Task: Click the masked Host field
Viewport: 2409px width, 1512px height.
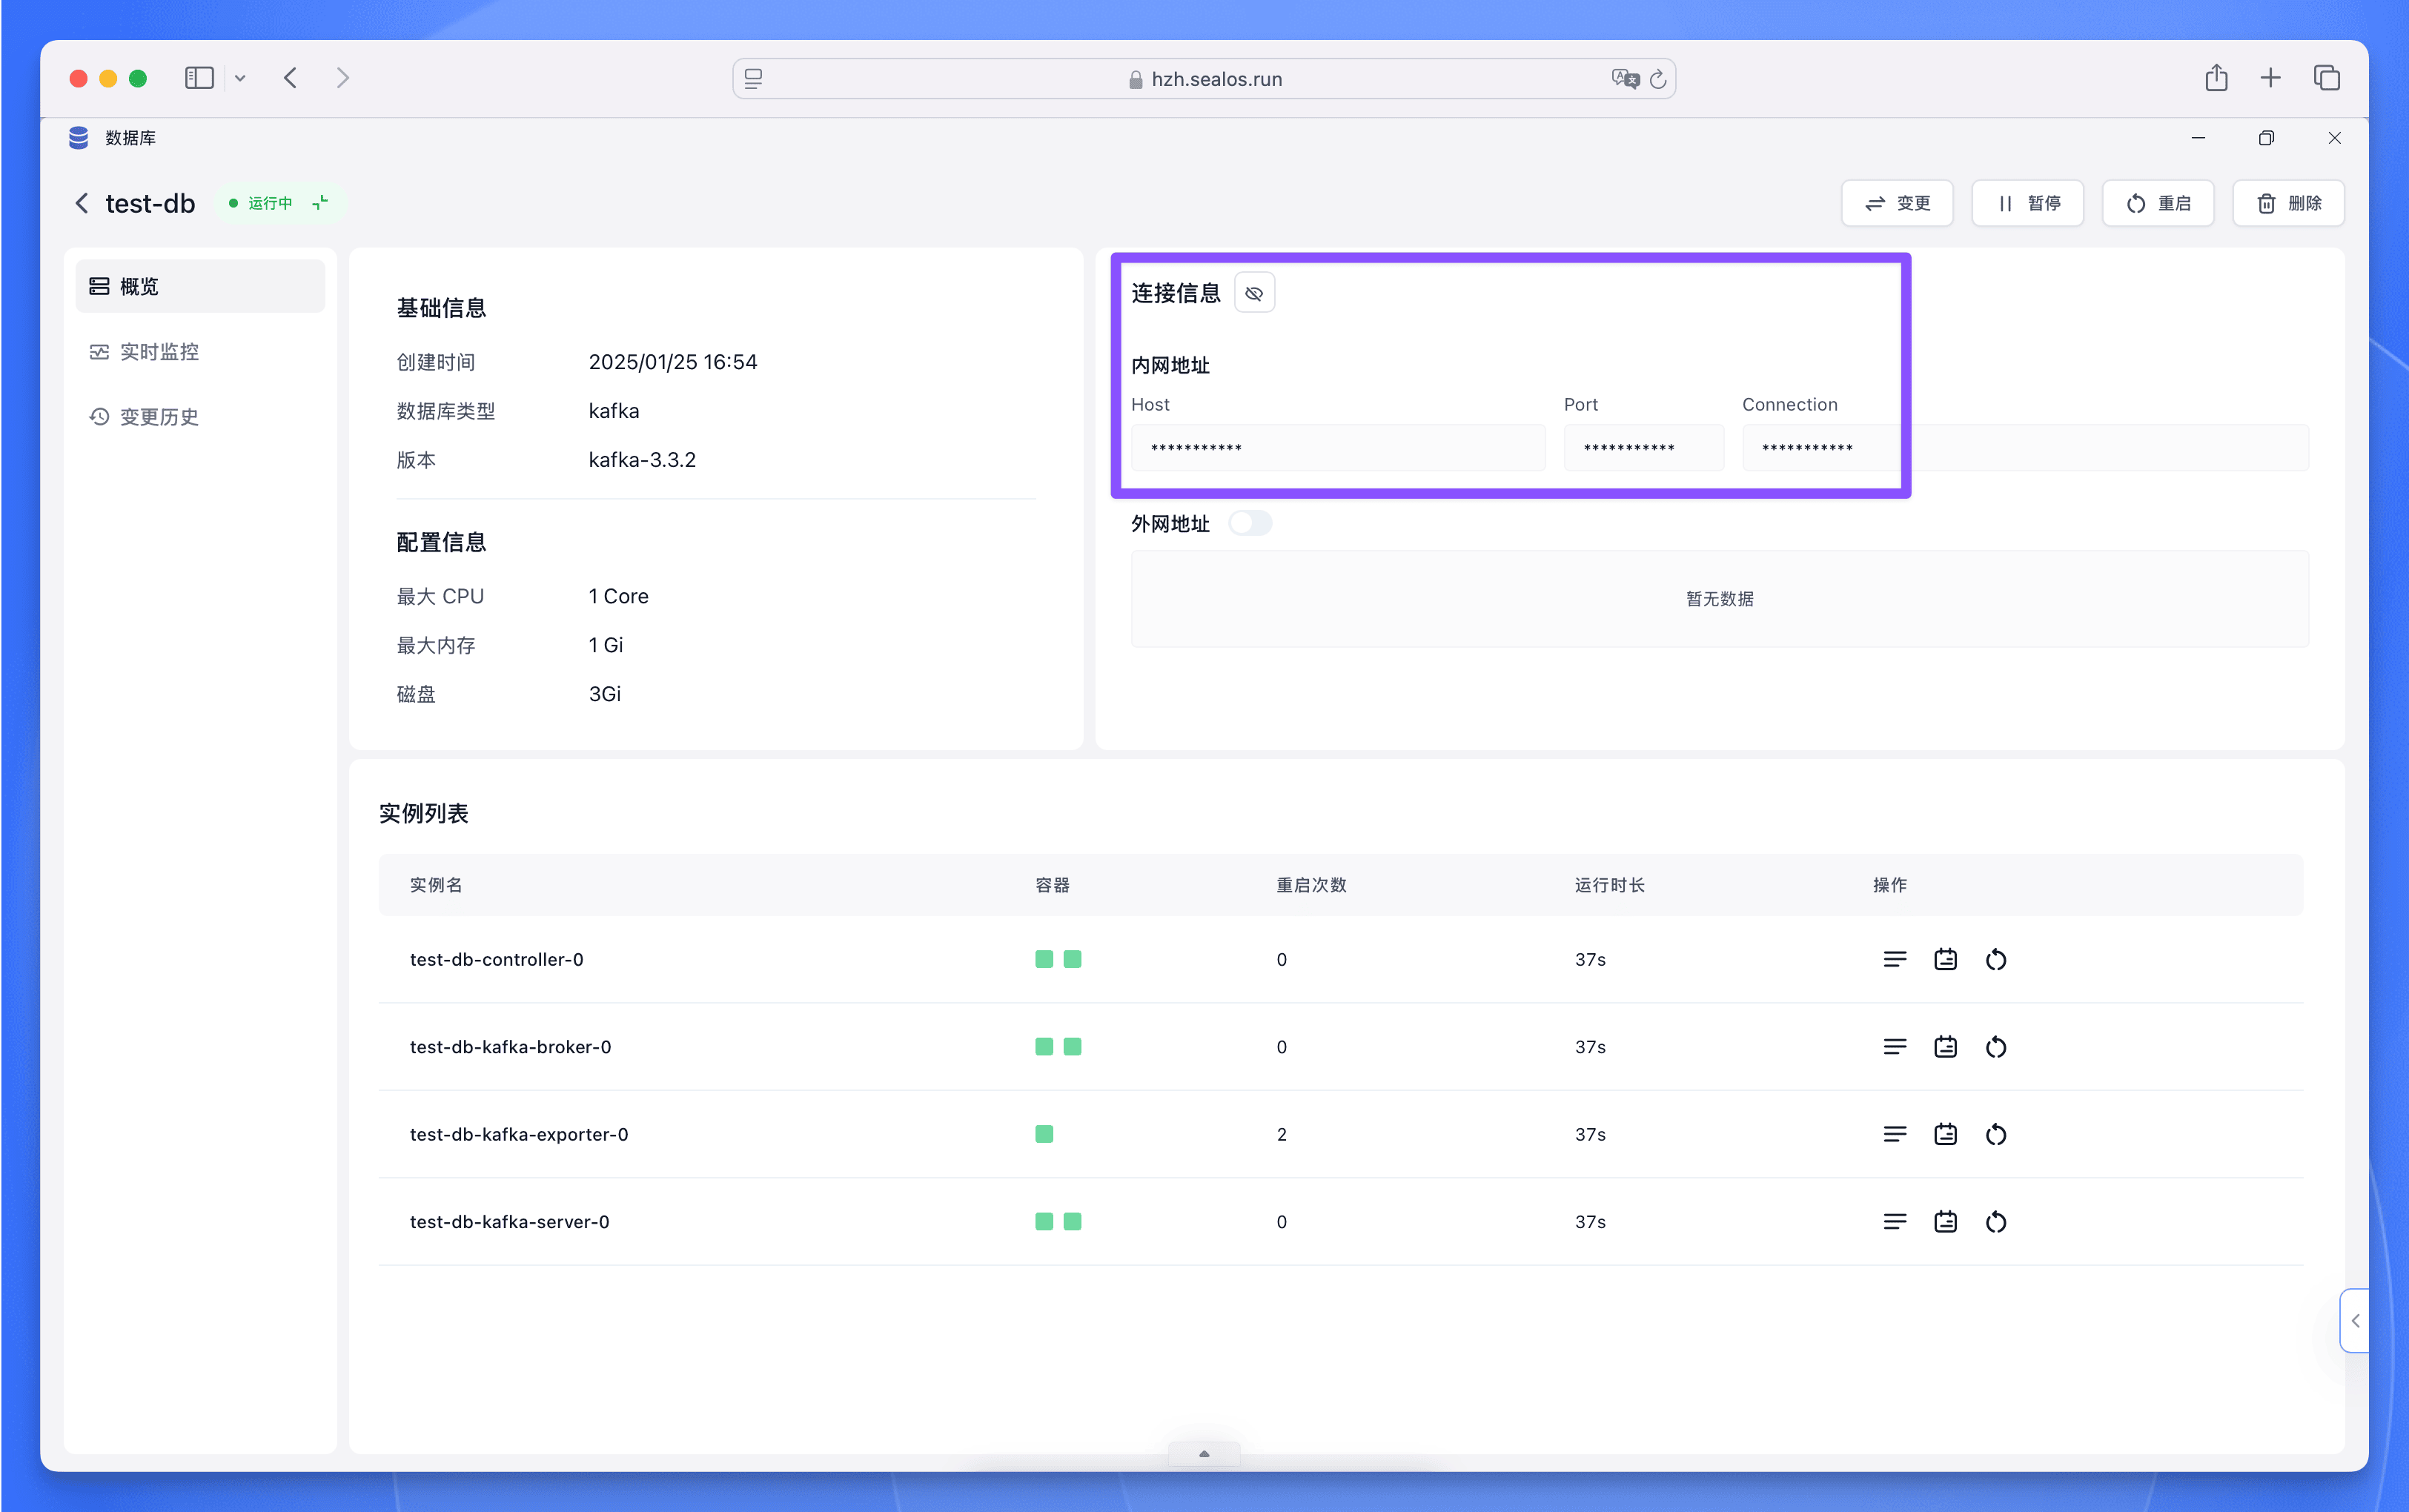Action: point(1338,448)
